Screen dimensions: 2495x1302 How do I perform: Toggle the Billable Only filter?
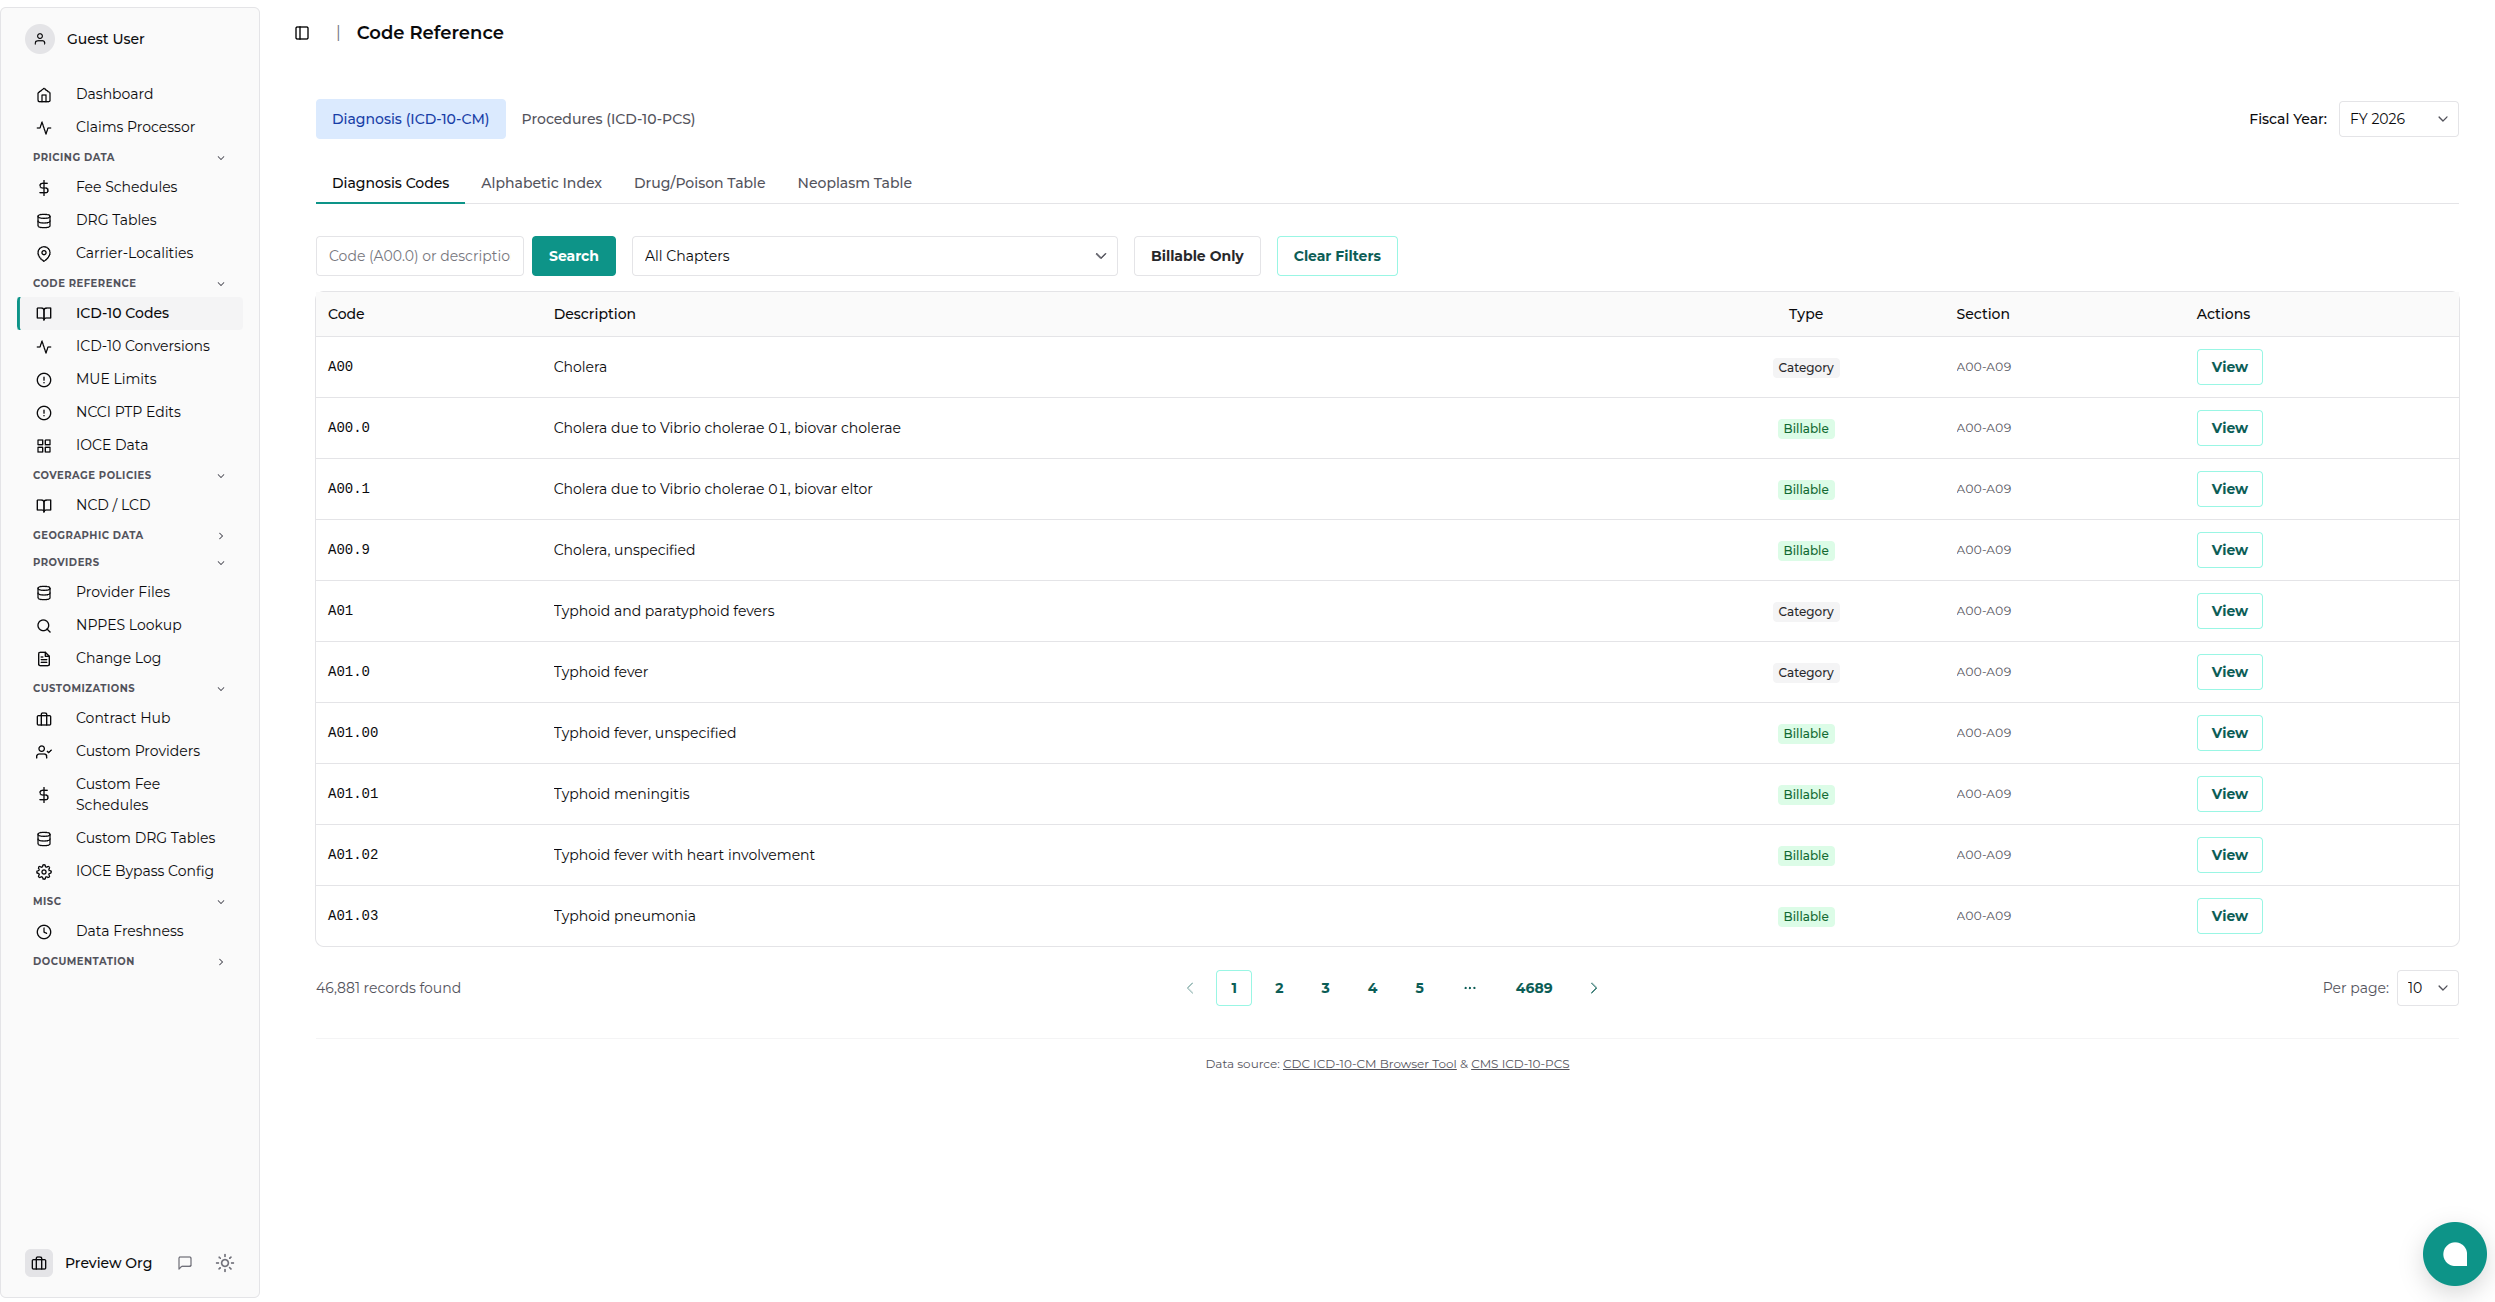[1197, 256]
